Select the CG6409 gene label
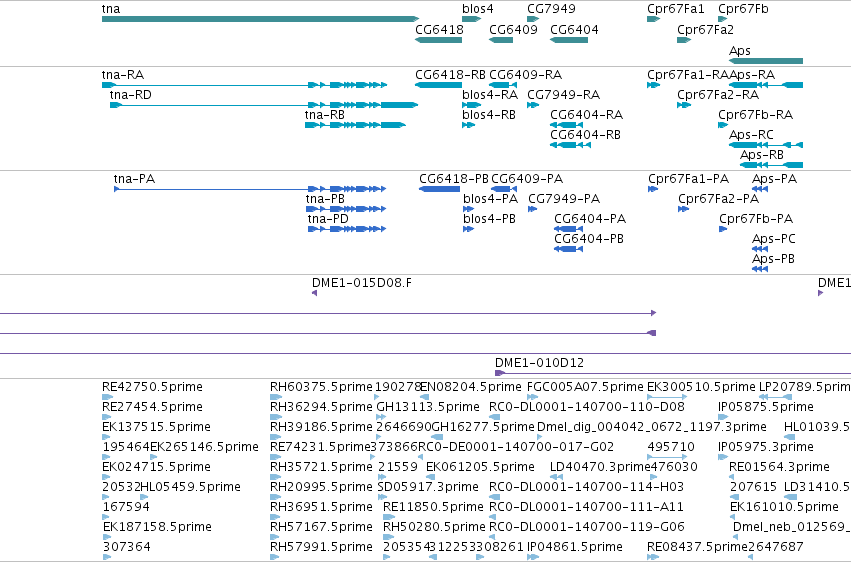 click(513, 29)
